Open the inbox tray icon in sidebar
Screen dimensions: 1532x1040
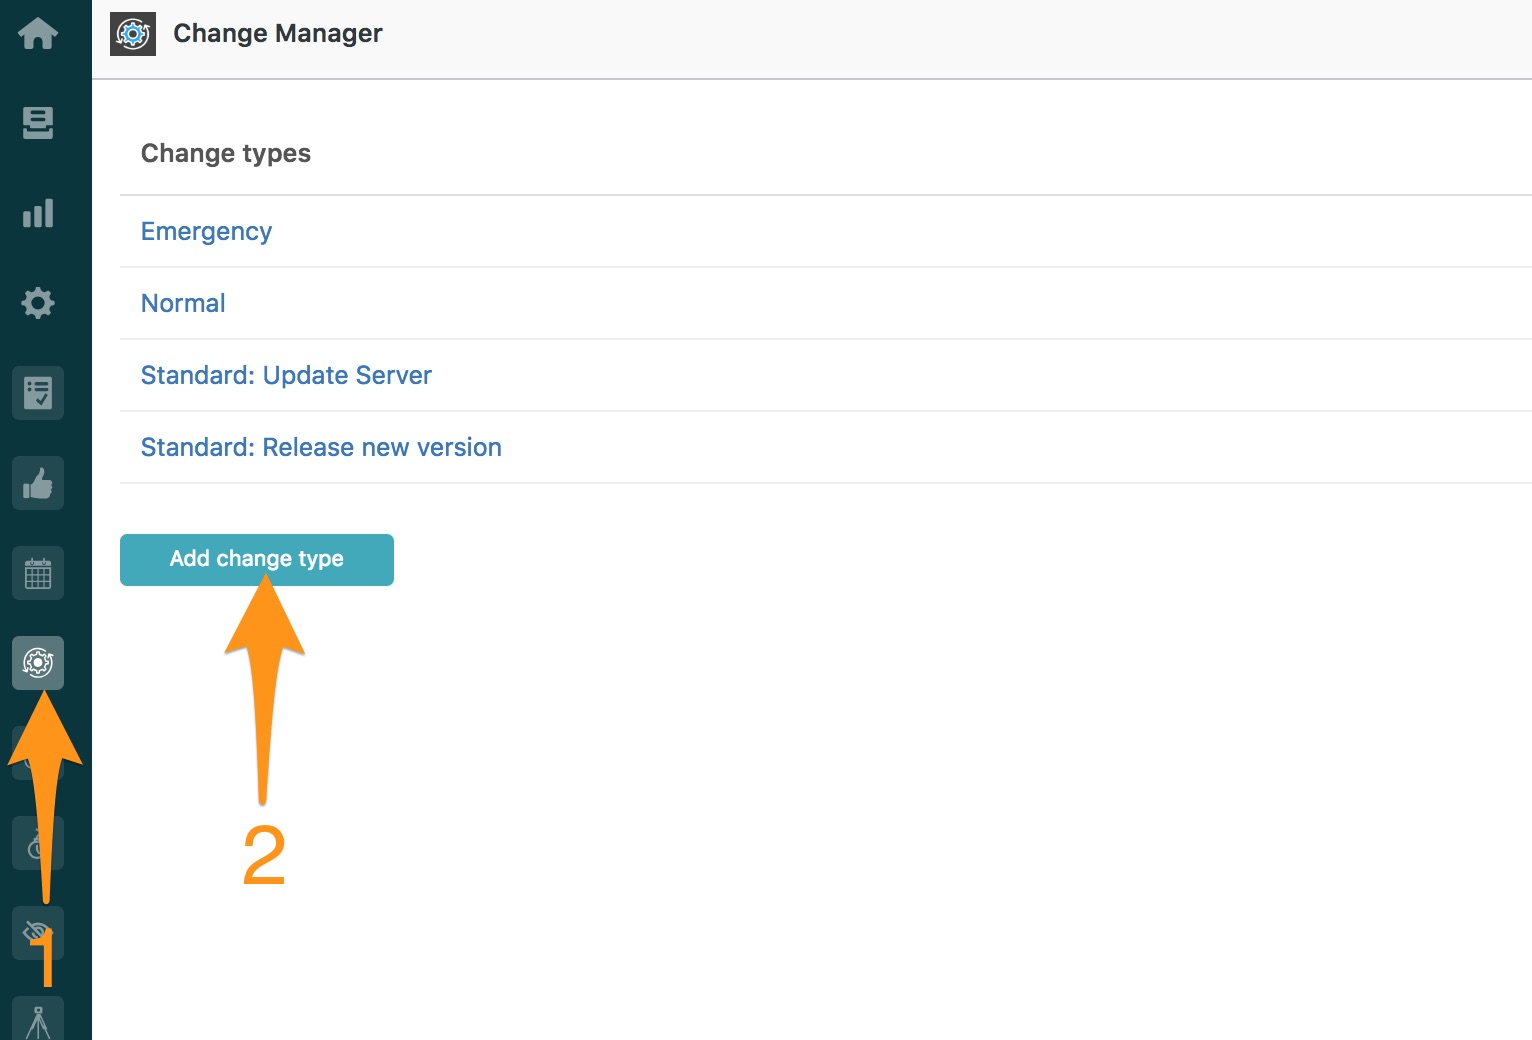coord(38,123)
